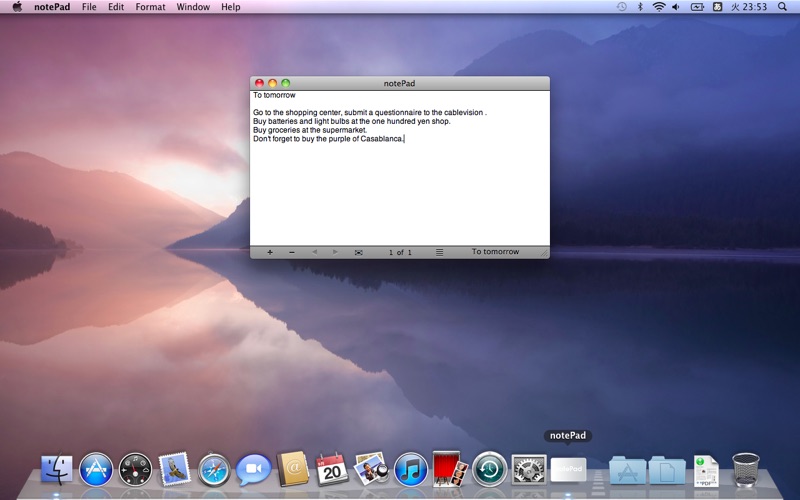Minimize the notePad window with yellow button
800x500 pixels.
[272, 83]
